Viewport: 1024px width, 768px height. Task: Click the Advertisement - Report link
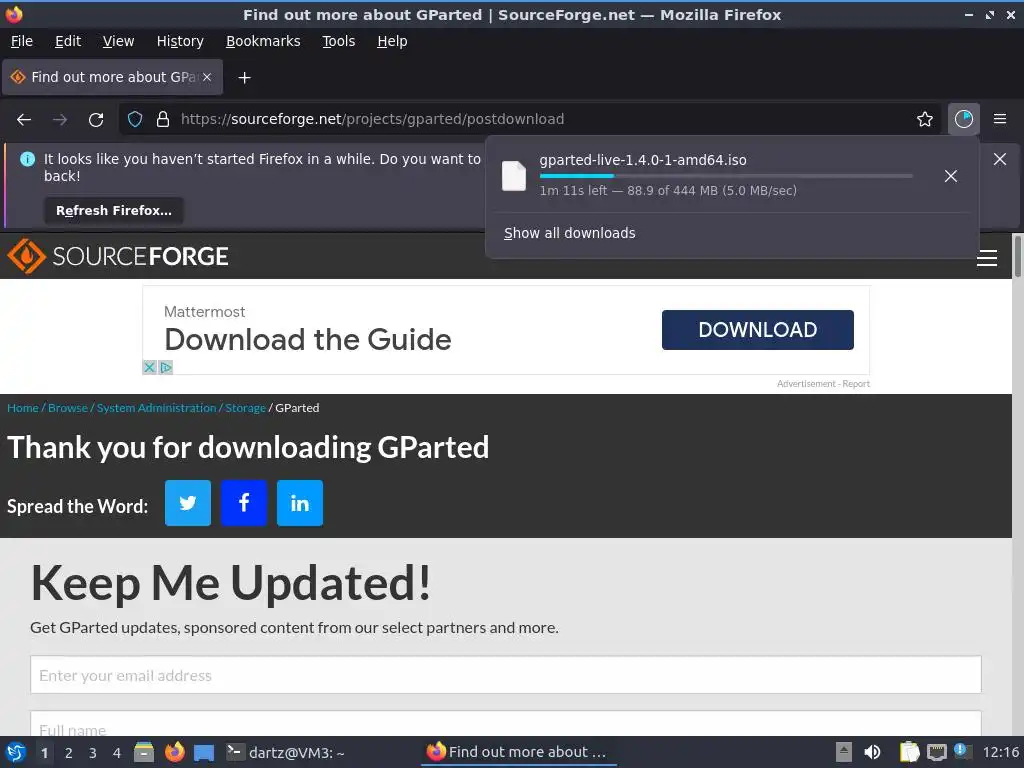pos(823,384)
